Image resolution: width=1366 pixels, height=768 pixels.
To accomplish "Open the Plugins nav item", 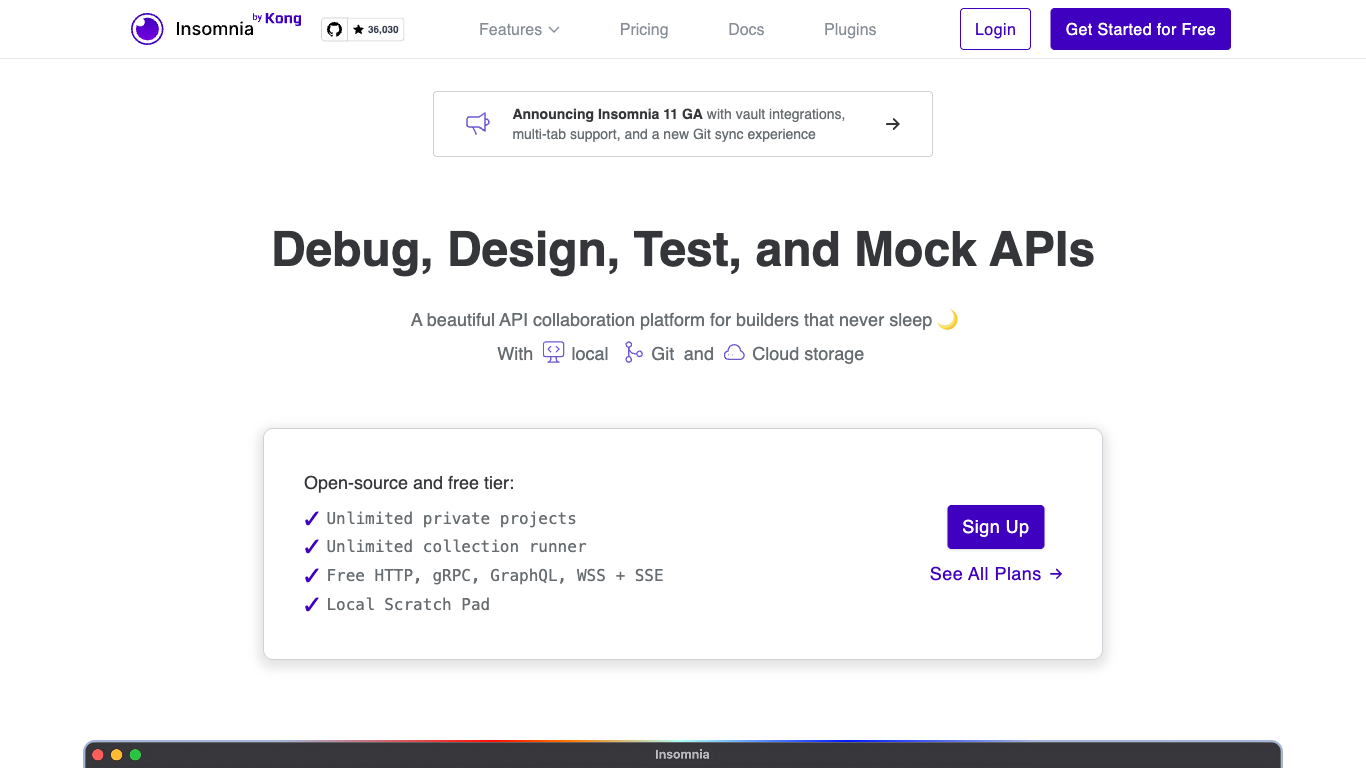I will coord(850,30).
